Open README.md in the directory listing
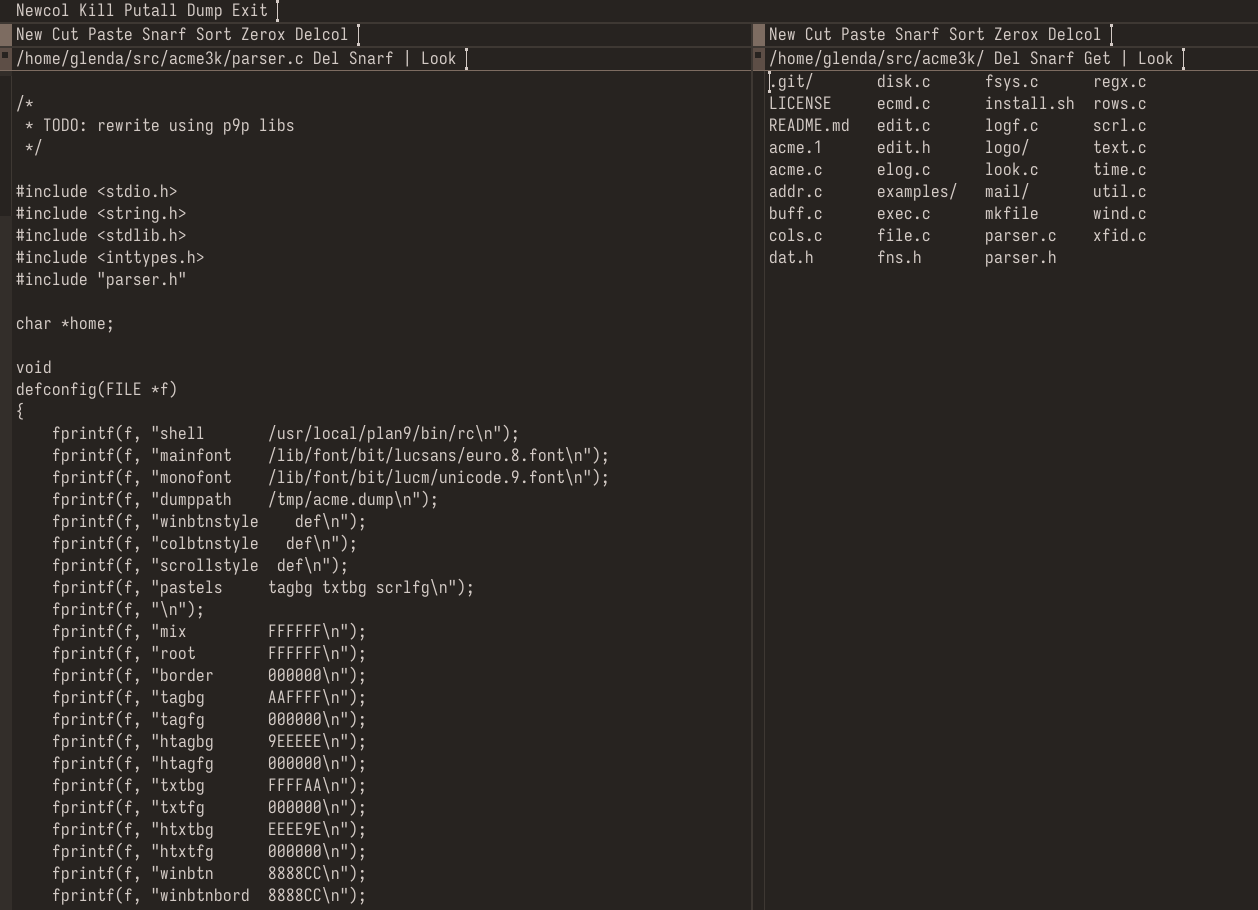 [x=809, y=126]
